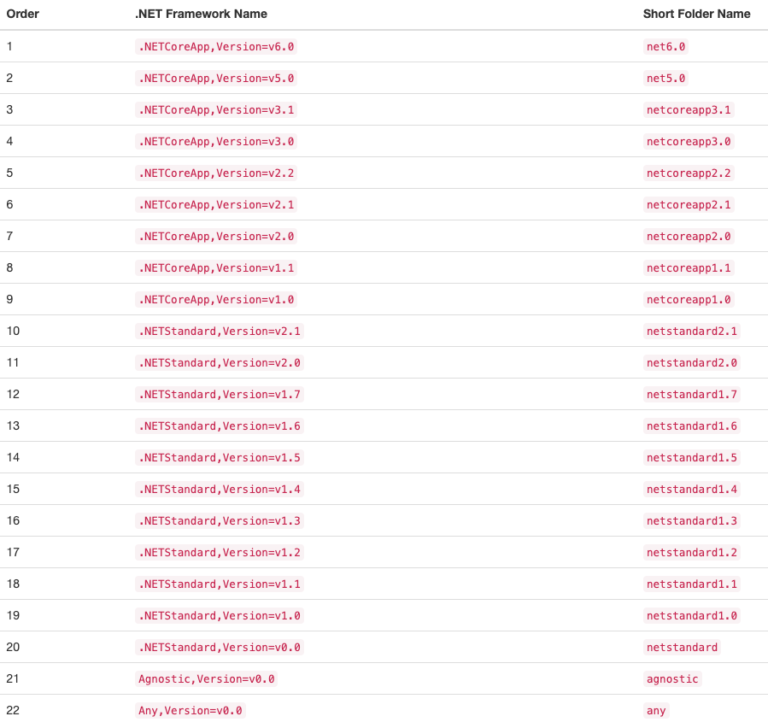Click the netcoreapp2.0 folder name

[688, 236]
